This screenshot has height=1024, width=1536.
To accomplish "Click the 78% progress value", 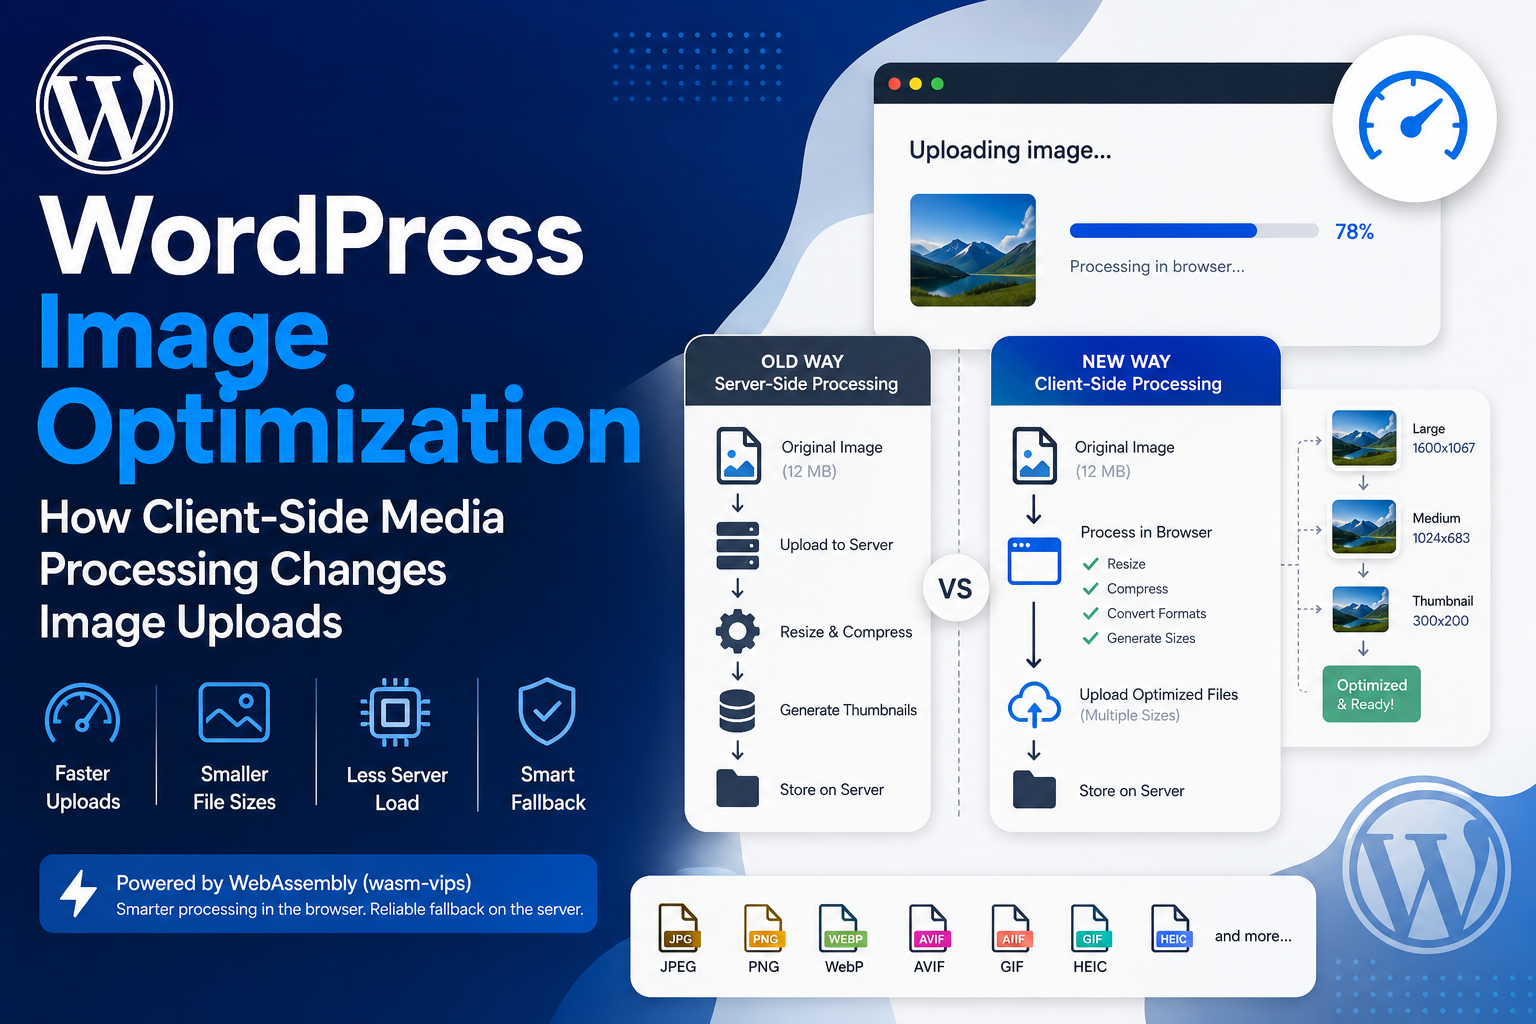I will click(1354, 232).
